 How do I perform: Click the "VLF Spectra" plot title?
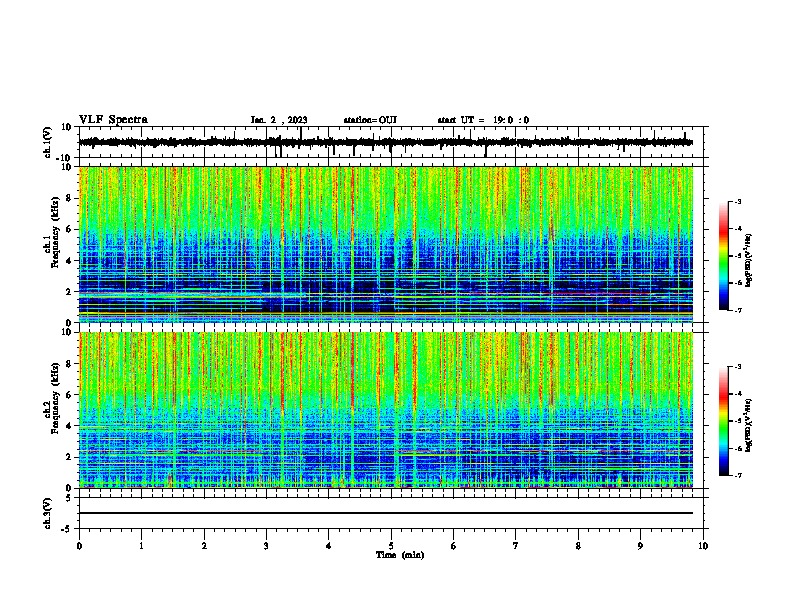point(113,119)
